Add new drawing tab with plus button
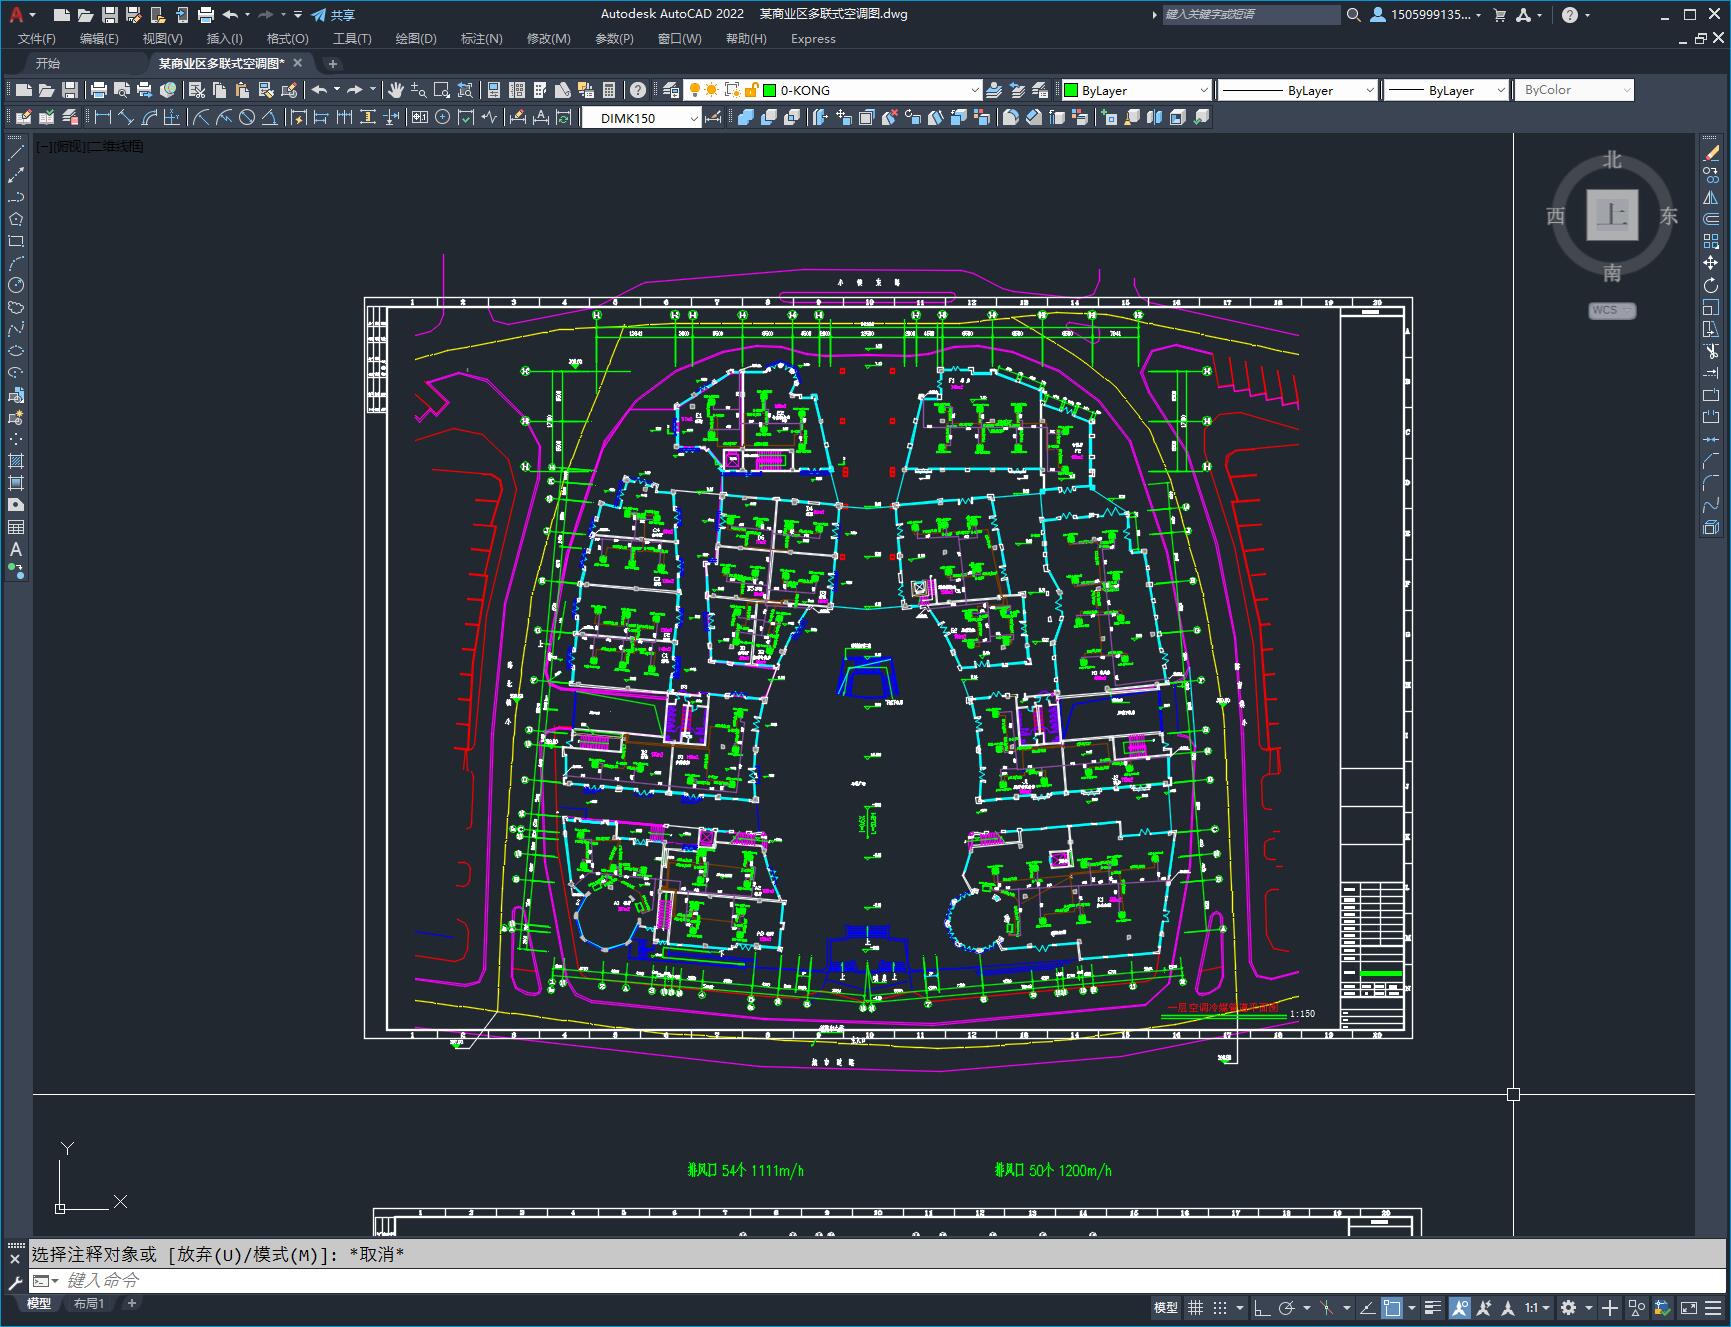 click(333, 63)
